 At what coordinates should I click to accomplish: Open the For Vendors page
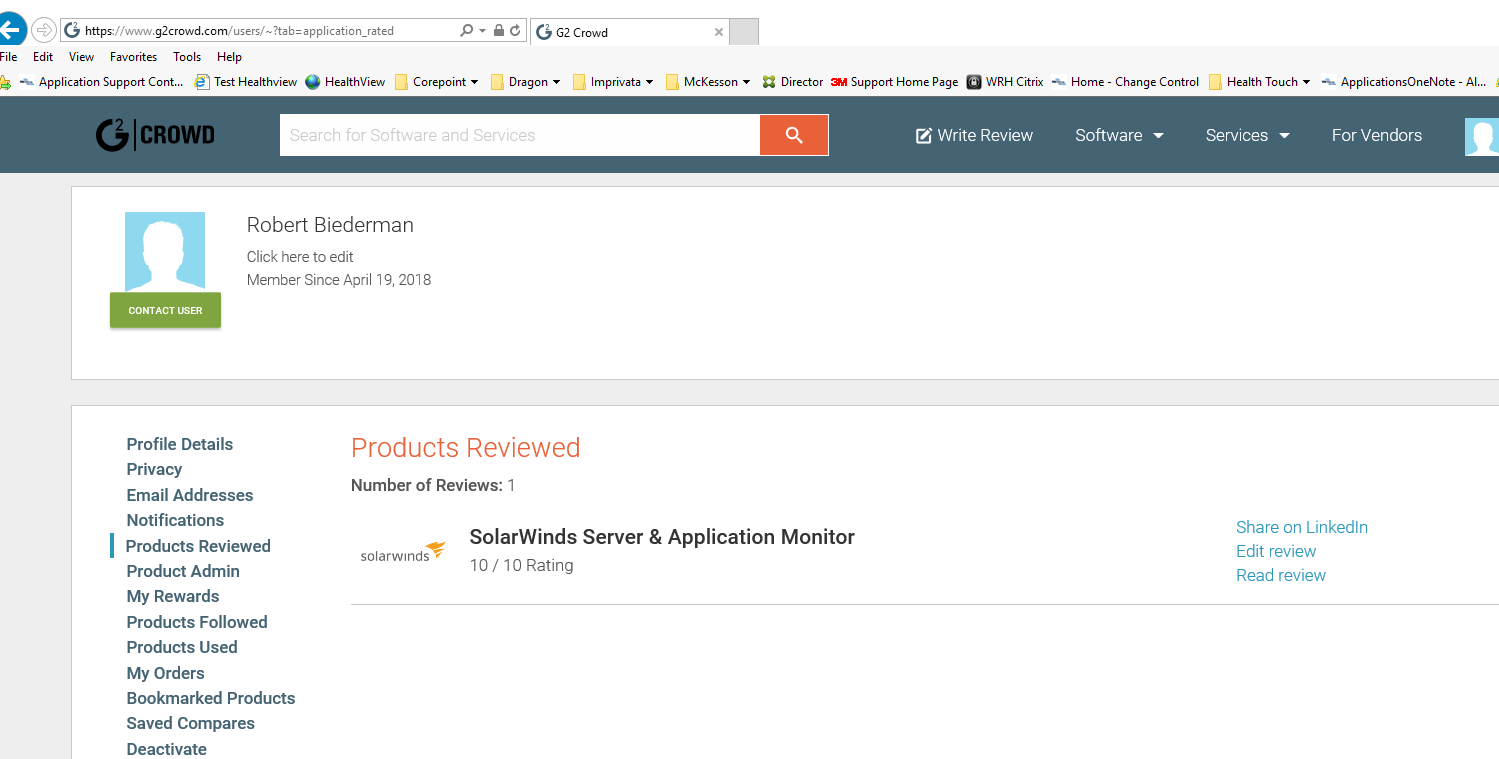coord(1376,135)
